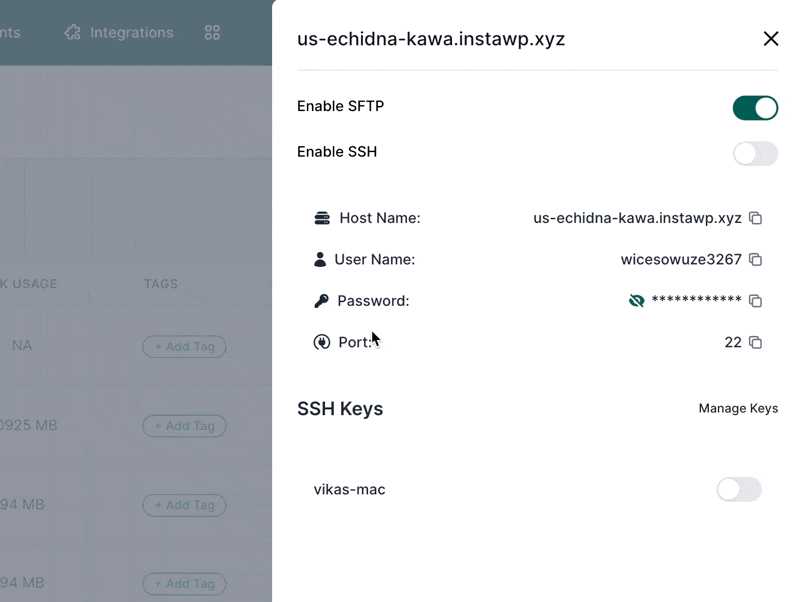Click the Host Name server icon
The image size is (800, 602).
pos(321,218)
